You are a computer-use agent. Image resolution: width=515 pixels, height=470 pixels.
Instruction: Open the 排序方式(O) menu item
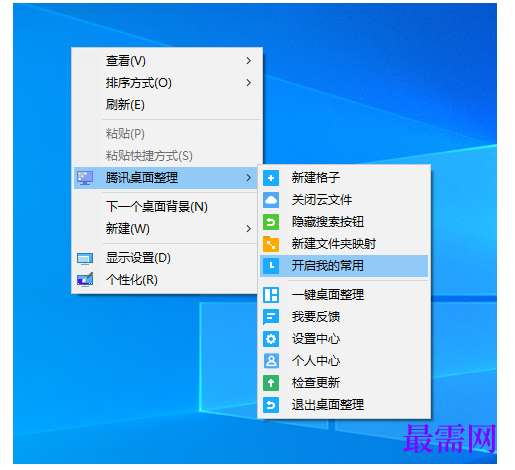click(x=167, y=83)
